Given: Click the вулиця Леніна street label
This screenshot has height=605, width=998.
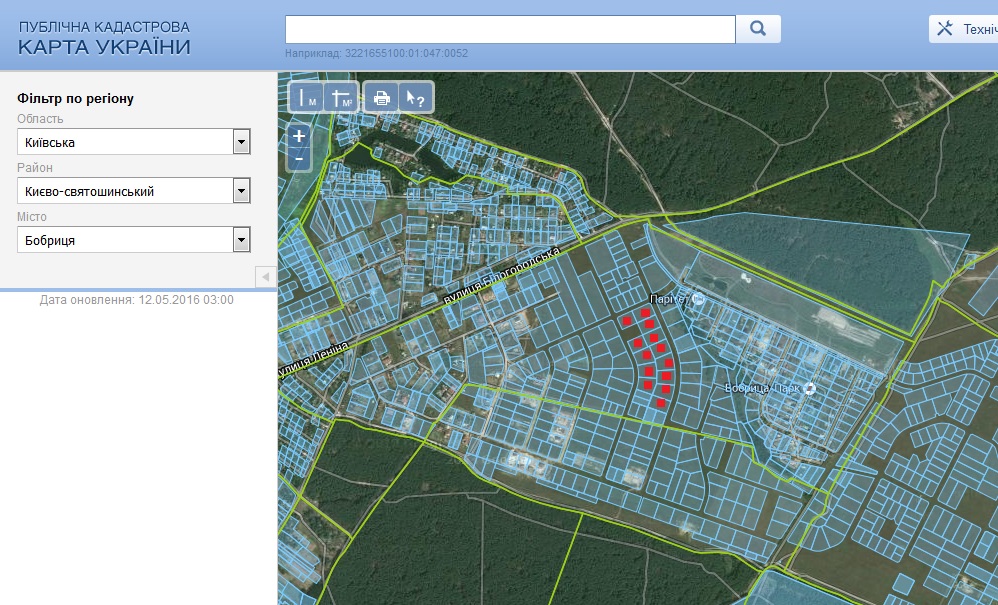Looking at the screenshot, I should pos(313,360).
